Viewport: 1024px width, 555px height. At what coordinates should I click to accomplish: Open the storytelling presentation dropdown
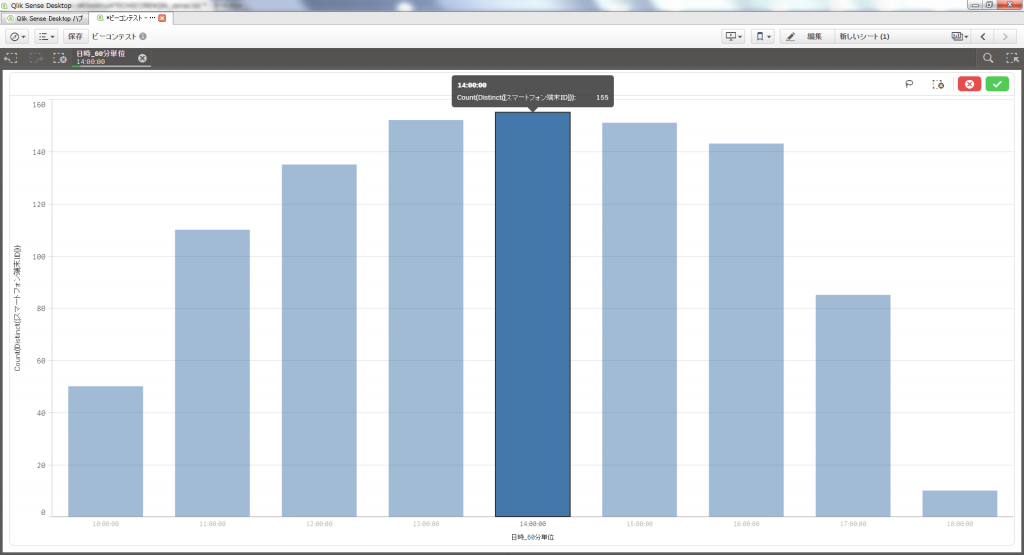733,36
